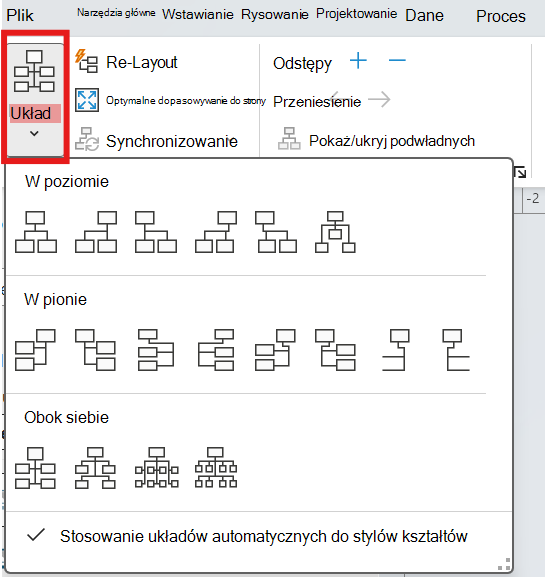The height and width of the screenshot is (577, 545).
Task: Select second W poziomie layout icon
Action: (96, 232)
